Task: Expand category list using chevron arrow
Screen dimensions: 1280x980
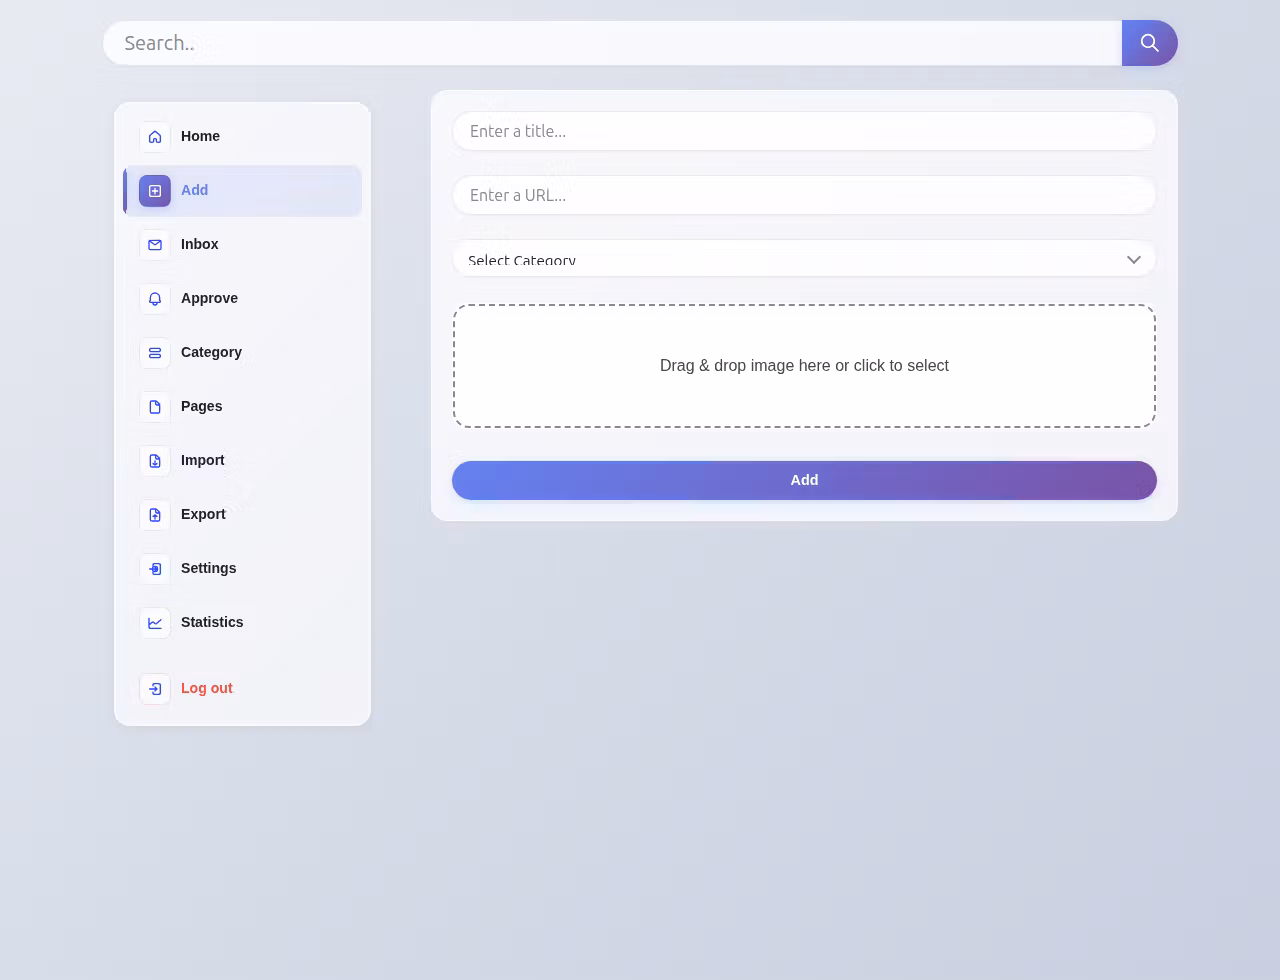Action: pos(1133,260)
